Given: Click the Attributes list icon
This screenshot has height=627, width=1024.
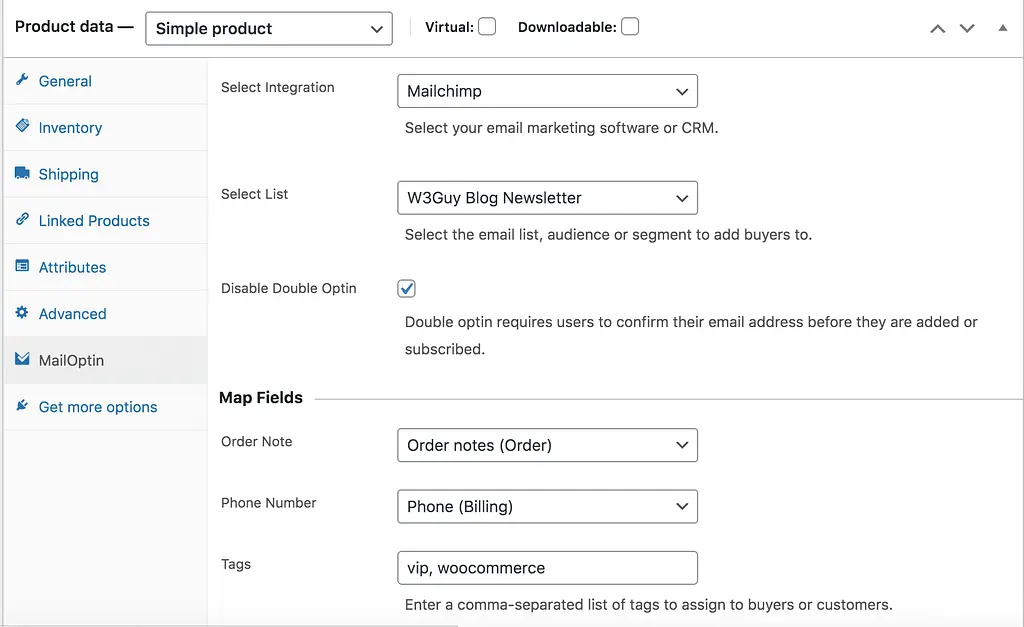Looking at the screenshot, I should click(22, 266).
